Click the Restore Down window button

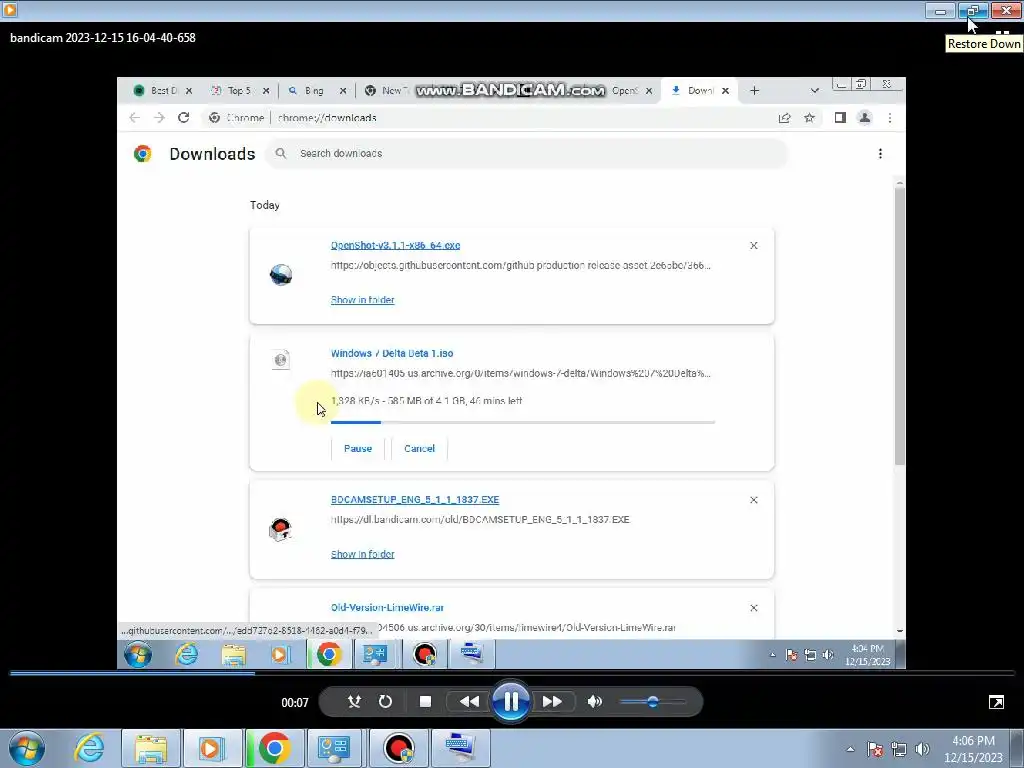click(973, 10)
